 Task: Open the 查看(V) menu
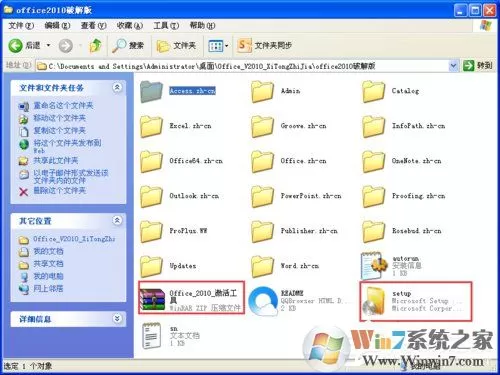[x=93, y=25]
